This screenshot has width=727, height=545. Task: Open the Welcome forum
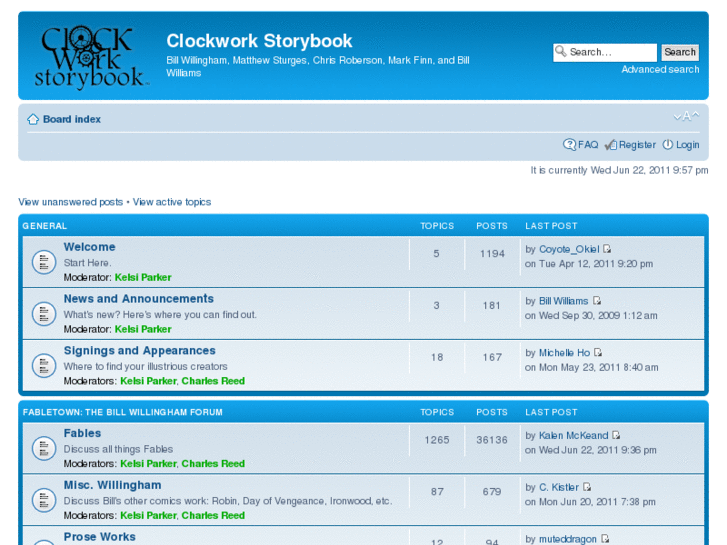tap(89, 247)
